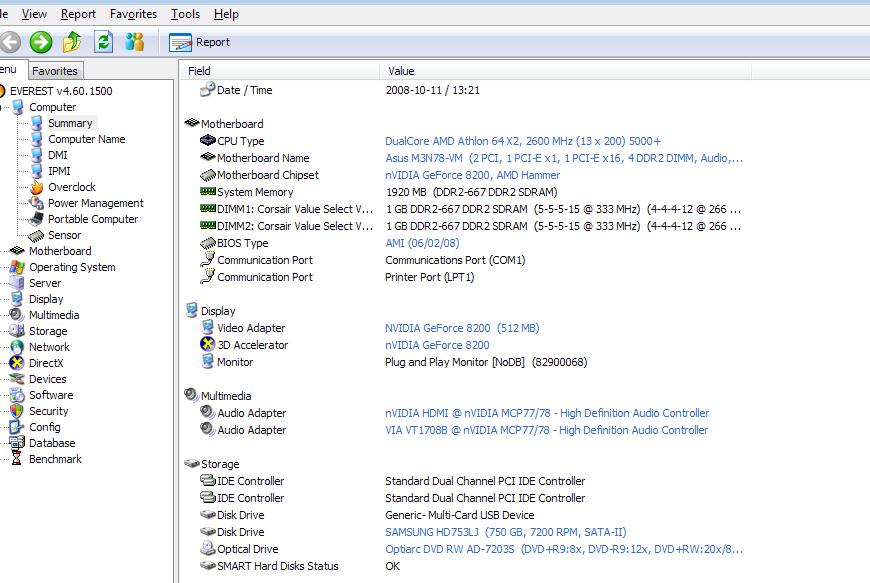Select Computer Name in the tree
This screenshot has height=583, width=870.
pos(87,139)
